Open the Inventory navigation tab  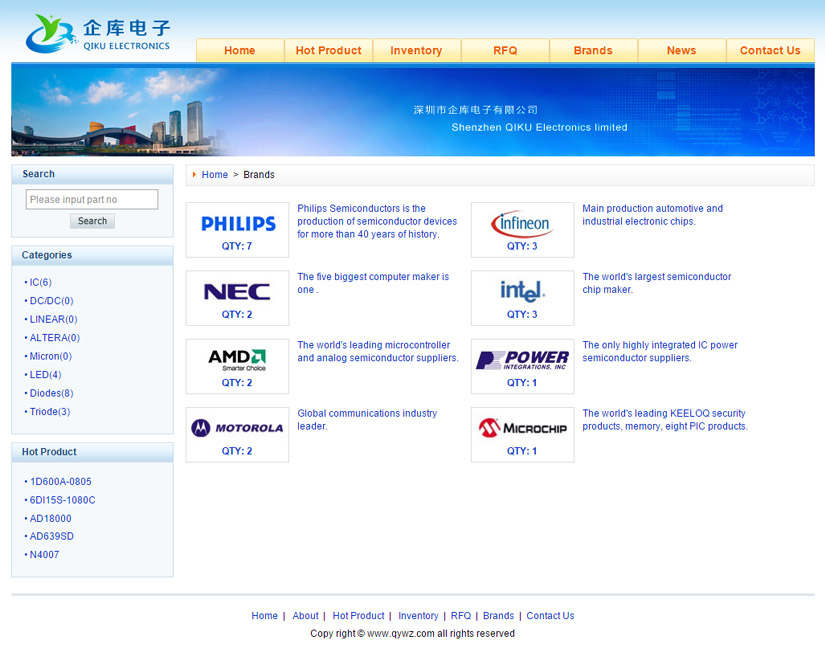(x=416, y=51)
